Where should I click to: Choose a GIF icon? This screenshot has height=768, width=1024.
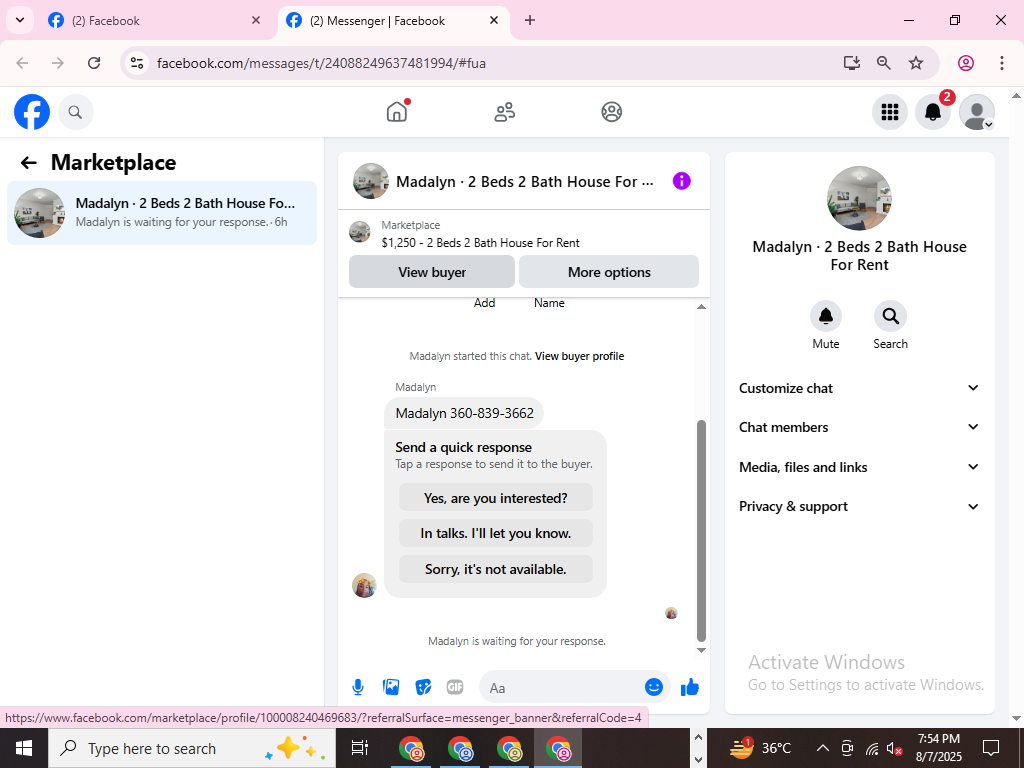point(455,687)
